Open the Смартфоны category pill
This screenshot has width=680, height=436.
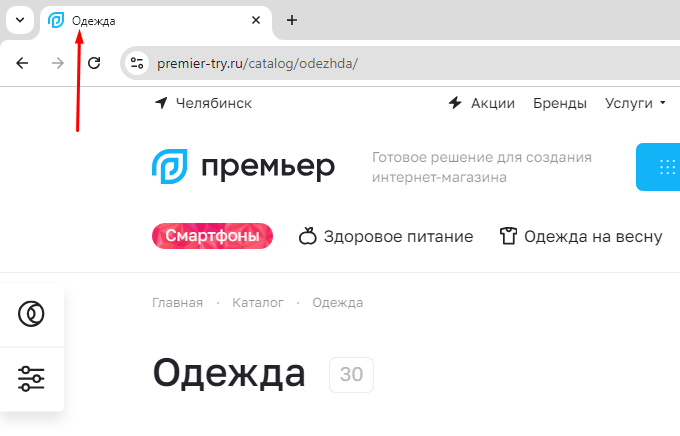[x=212, y=236]
